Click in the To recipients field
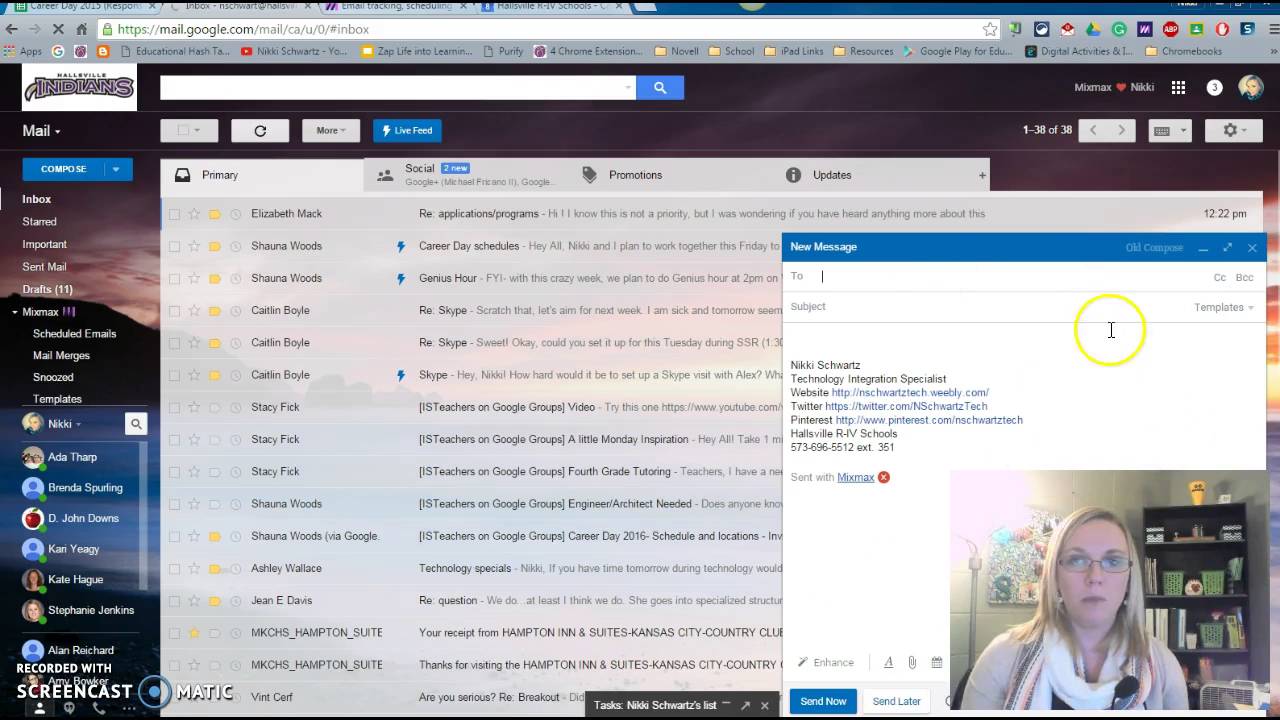1280x720 pixels. click(x=1010, y=277)
